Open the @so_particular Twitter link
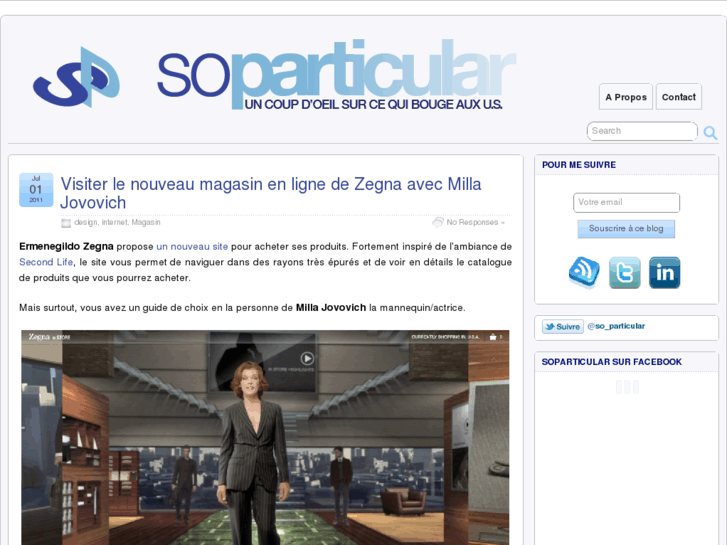The height and width of the screenshot is (545, 727). [x=616, y=326]
